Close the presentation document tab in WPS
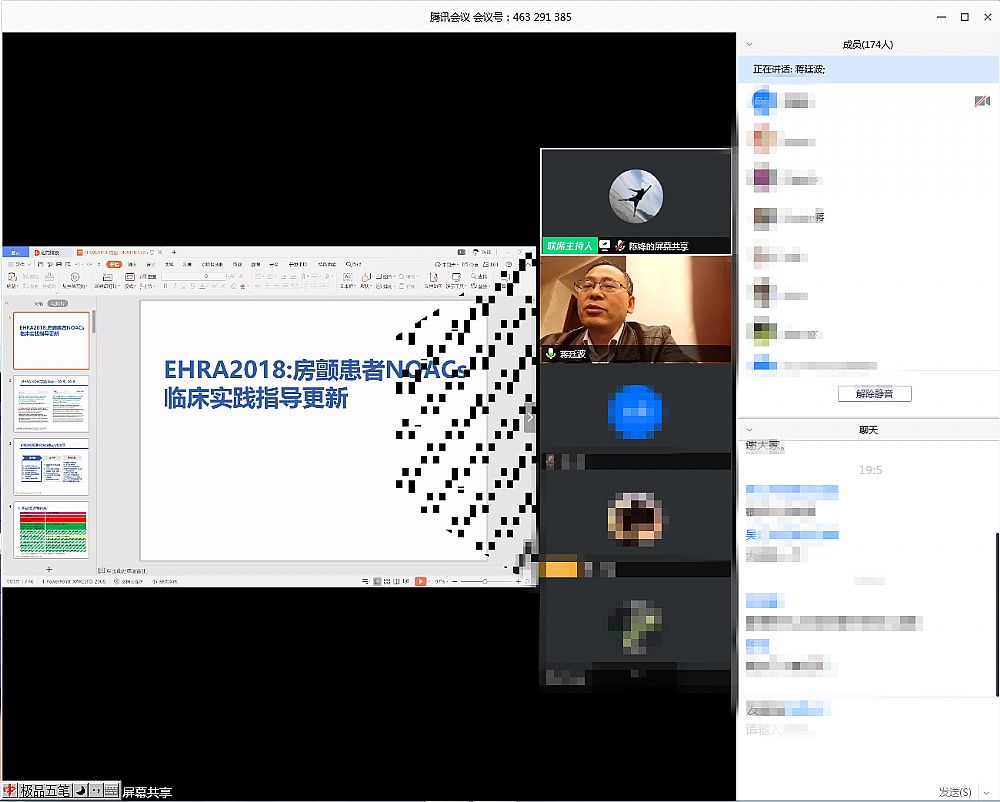This screenshot has height=802, width=1000. pos(160,252)
